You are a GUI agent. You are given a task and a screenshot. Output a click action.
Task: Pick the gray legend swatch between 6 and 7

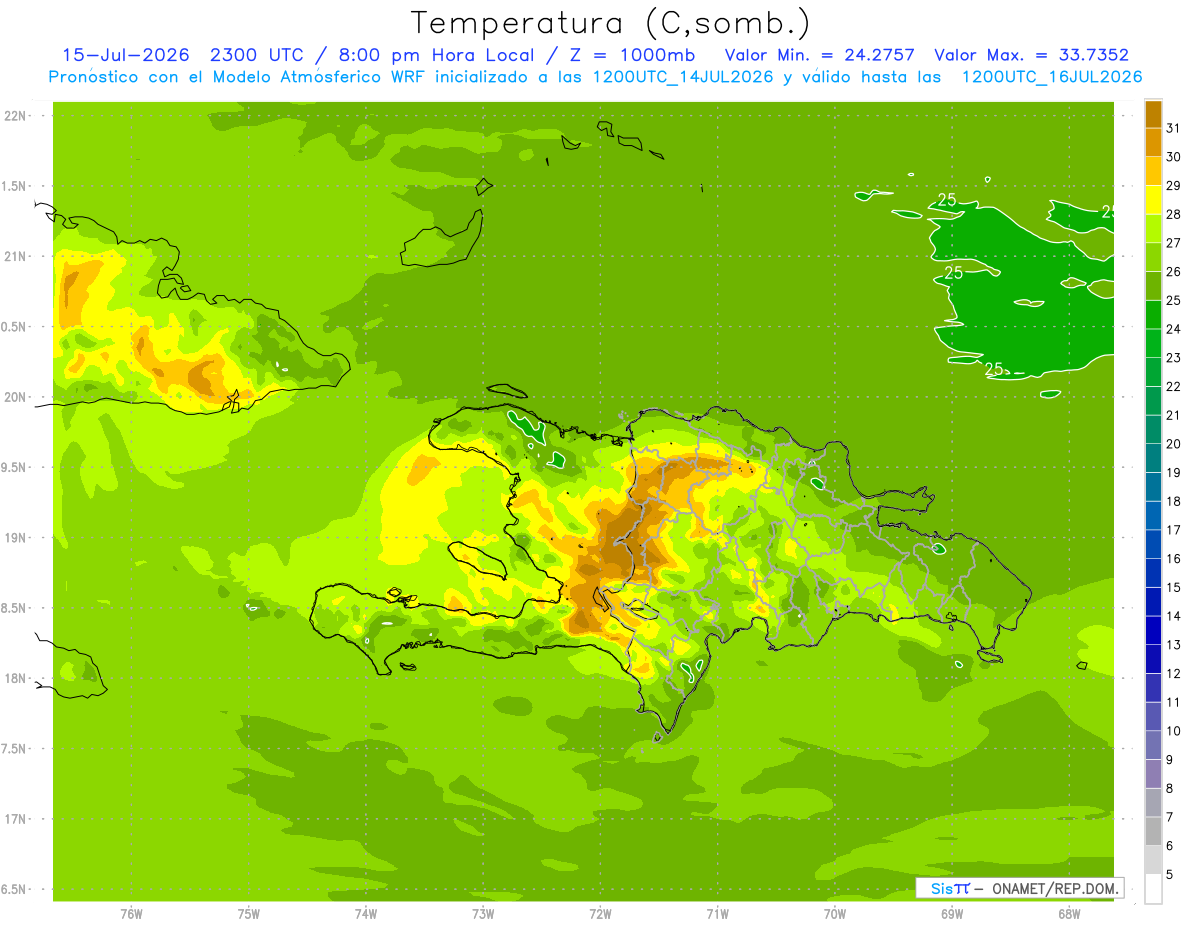point(1153,831)
